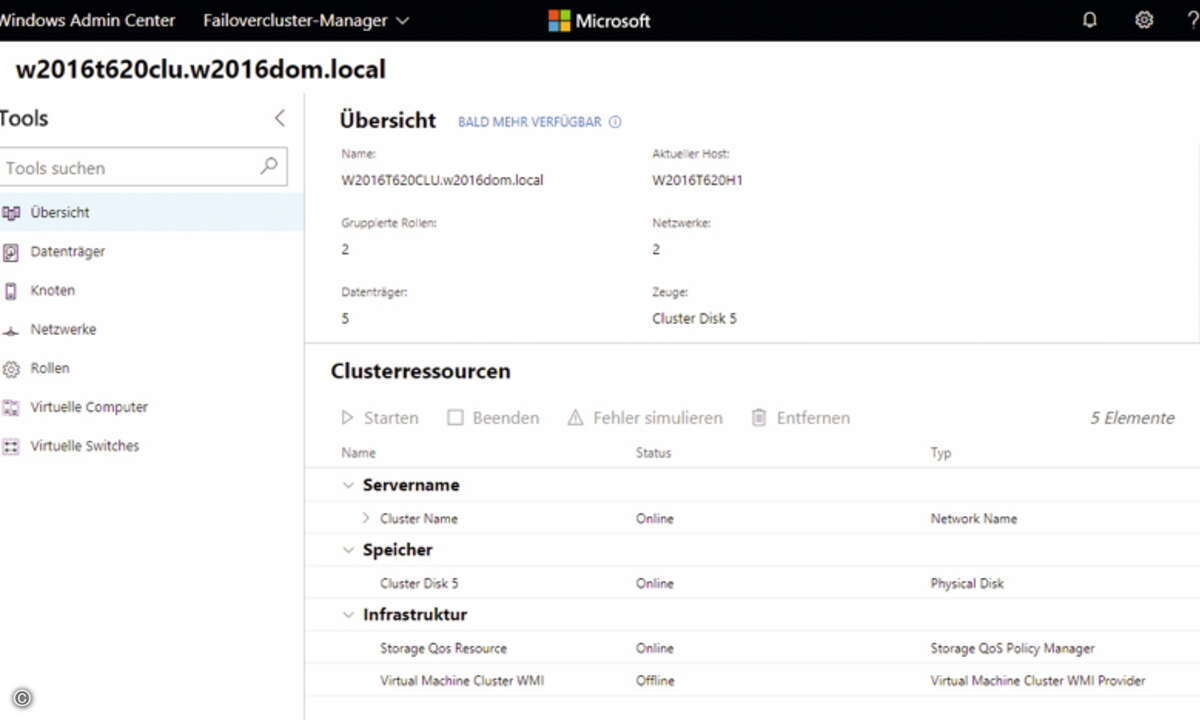Screen dimensions: 1200x720
Task: Click the info icon beside Bald mehr verfügbar
Action: [x=615, y=122]
